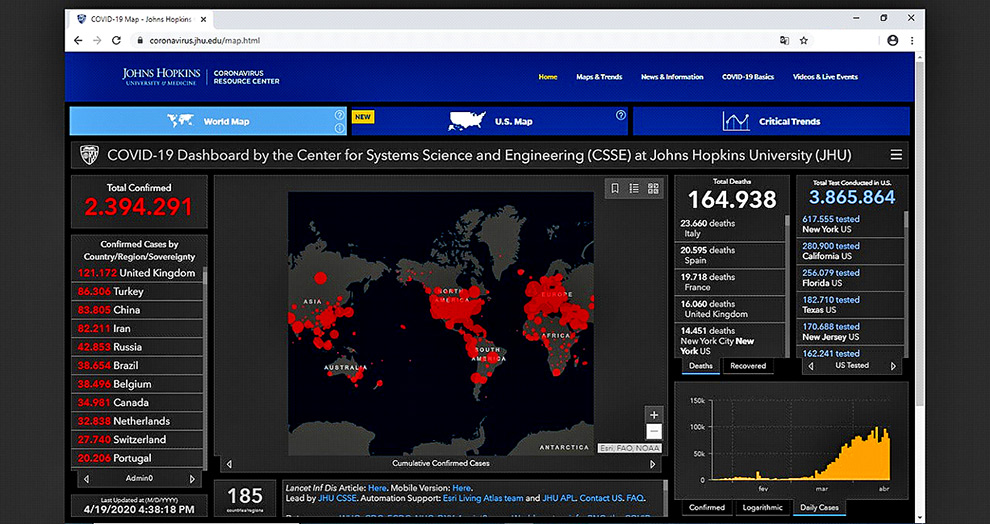The height and width of the screenshot is (524, 990).
Task: Open the JHU APL link
Action: coord(558,498)
